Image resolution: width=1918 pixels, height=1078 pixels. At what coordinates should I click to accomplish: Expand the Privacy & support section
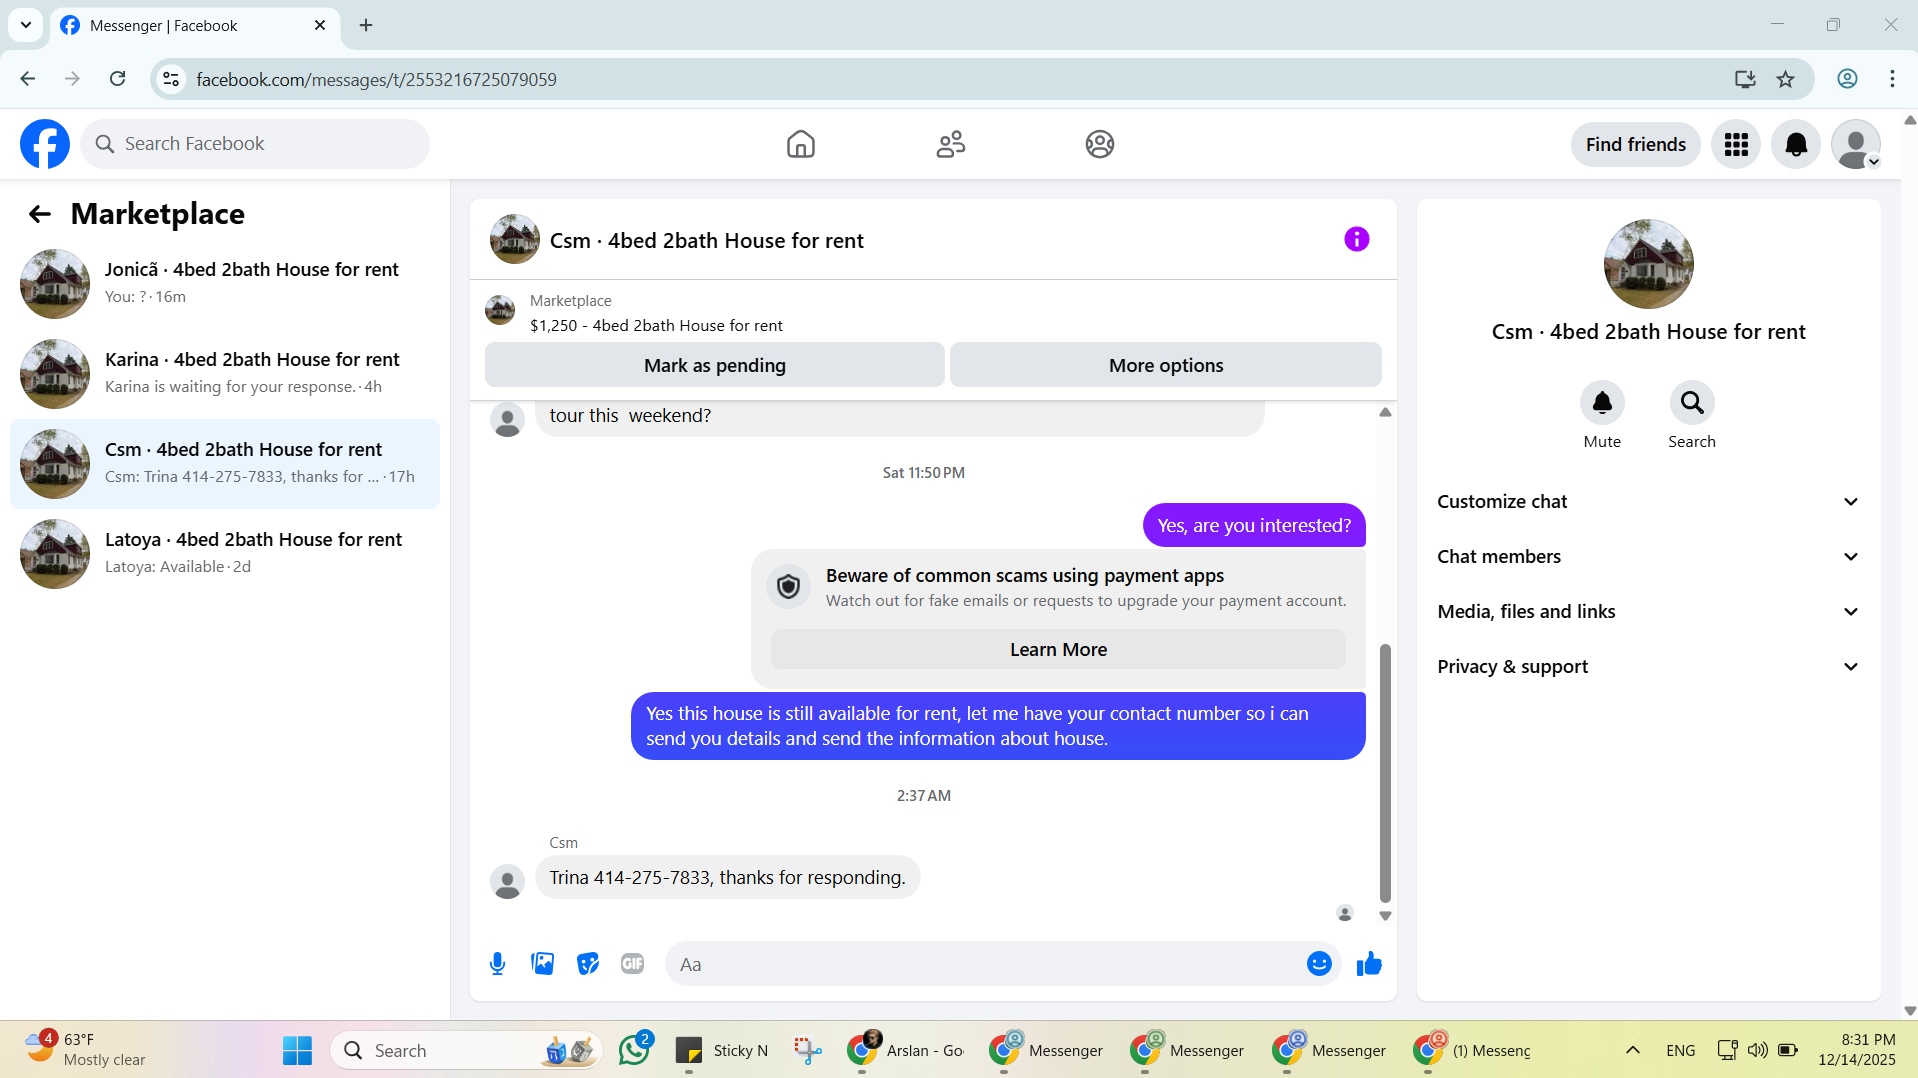tap(1648, 667)
